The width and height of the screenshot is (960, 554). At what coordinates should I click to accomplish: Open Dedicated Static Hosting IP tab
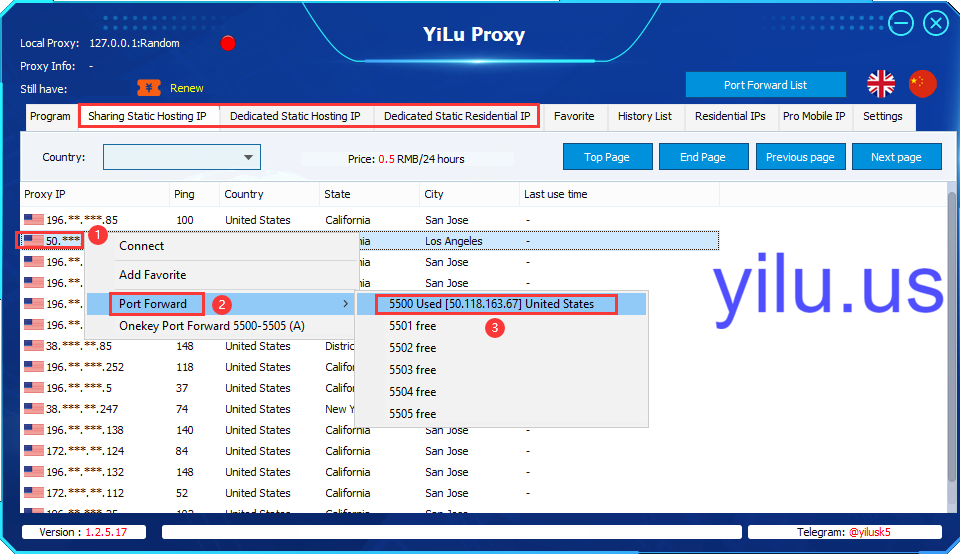click(x=295, y=116)
